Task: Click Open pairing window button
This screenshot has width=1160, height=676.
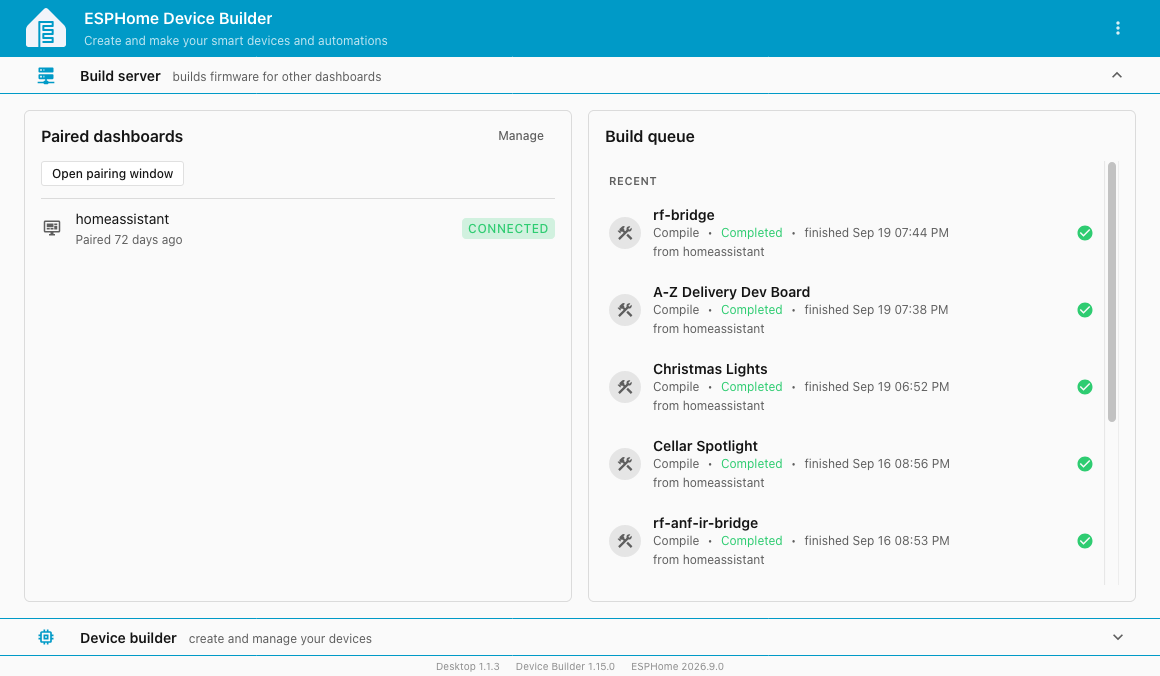Action: (112, 174)
